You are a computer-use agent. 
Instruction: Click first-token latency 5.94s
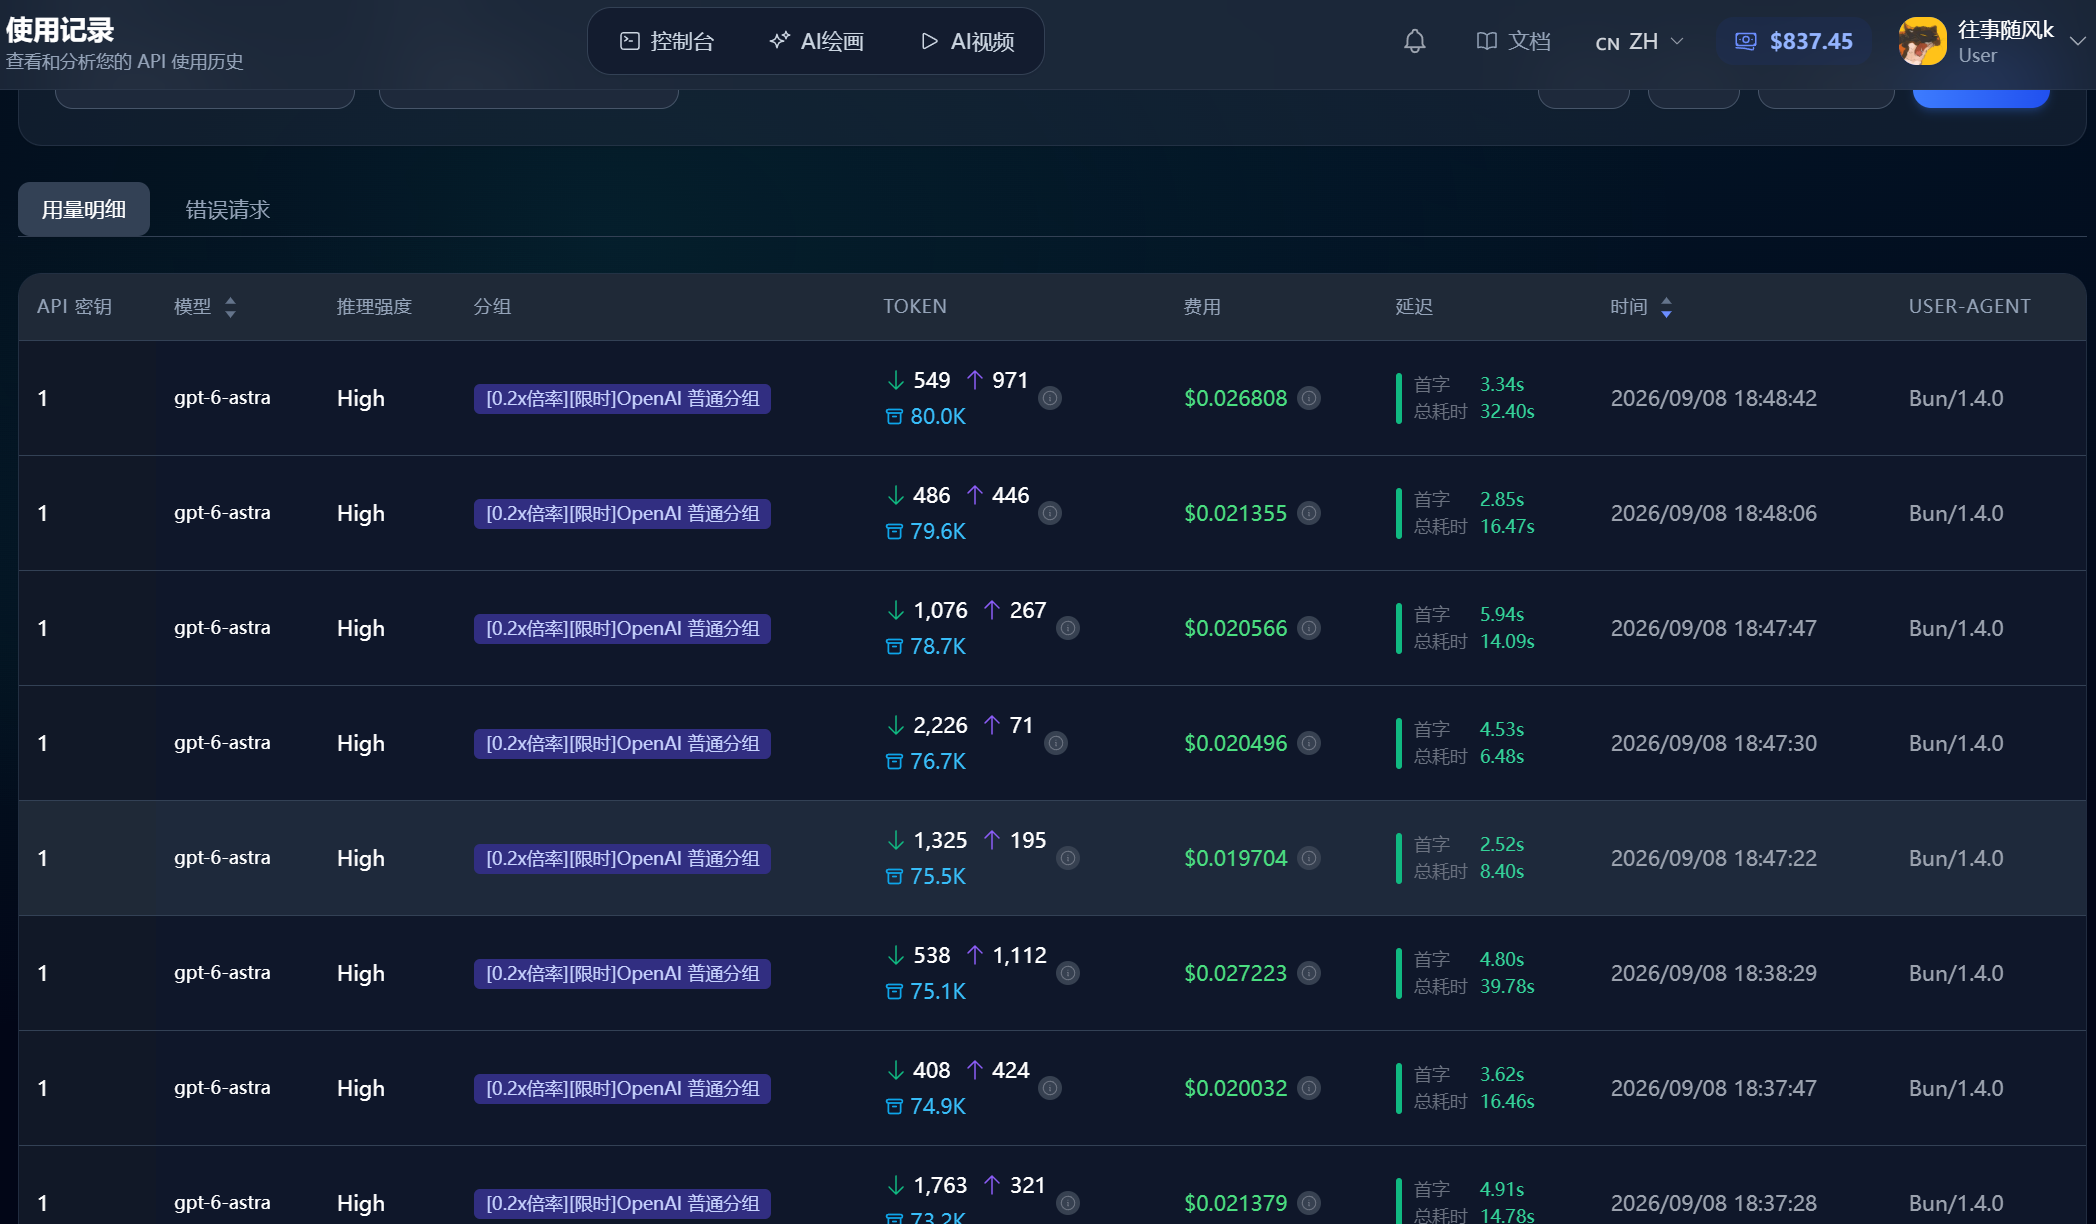(x=1502, y=614)
